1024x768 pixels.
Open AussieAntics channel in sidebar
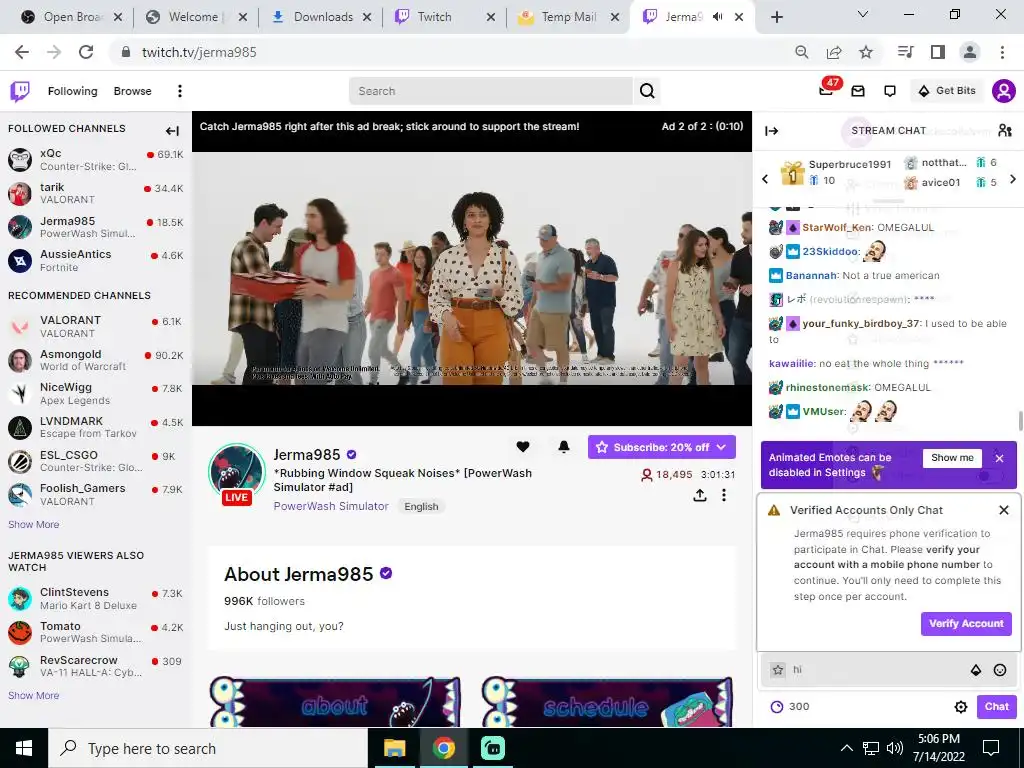pyautogui.click(x=95, y=260)
